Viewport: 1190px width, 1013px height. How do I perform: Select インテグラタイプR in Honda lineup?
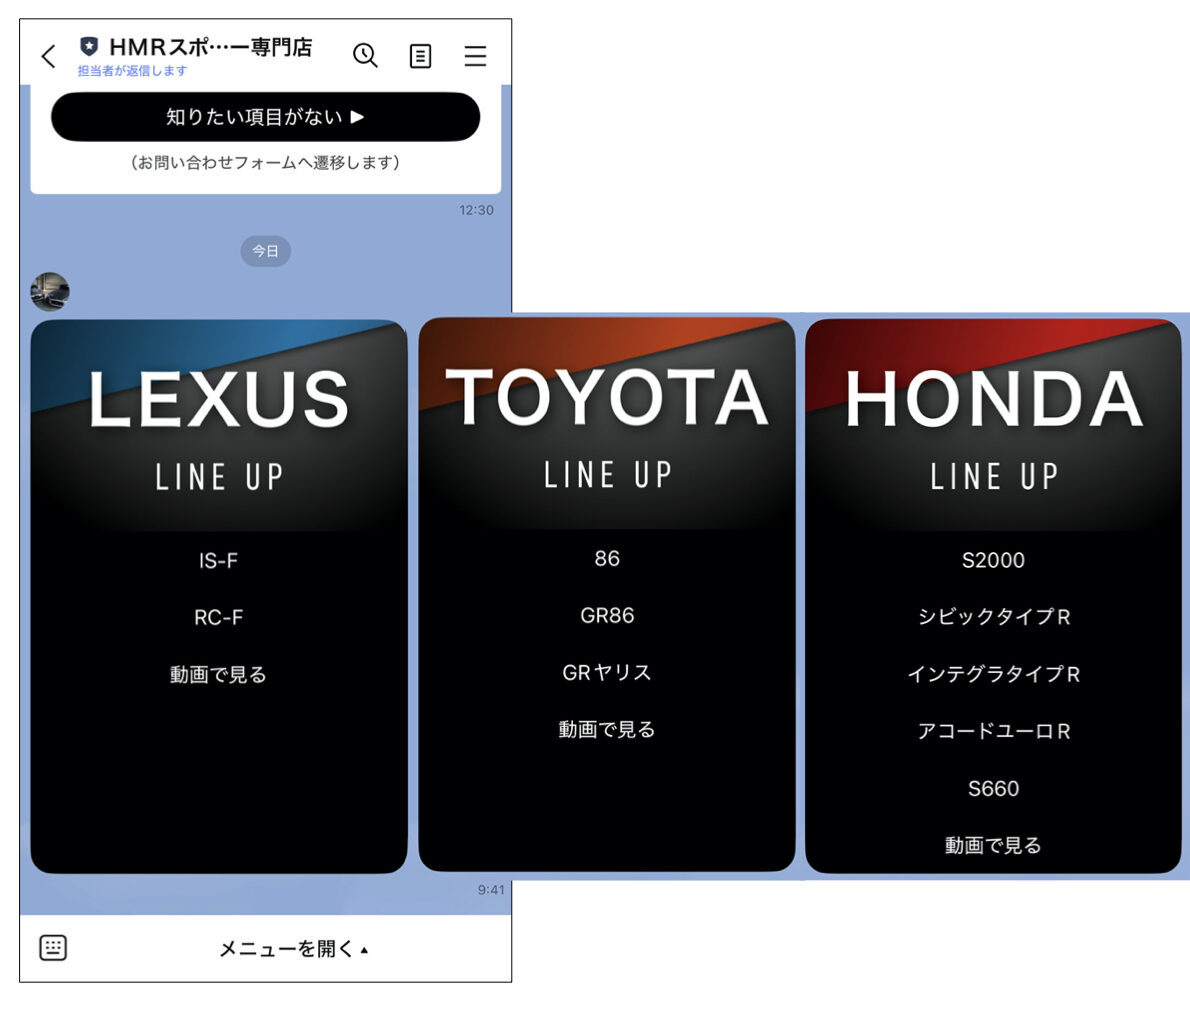tap(993, 674)
